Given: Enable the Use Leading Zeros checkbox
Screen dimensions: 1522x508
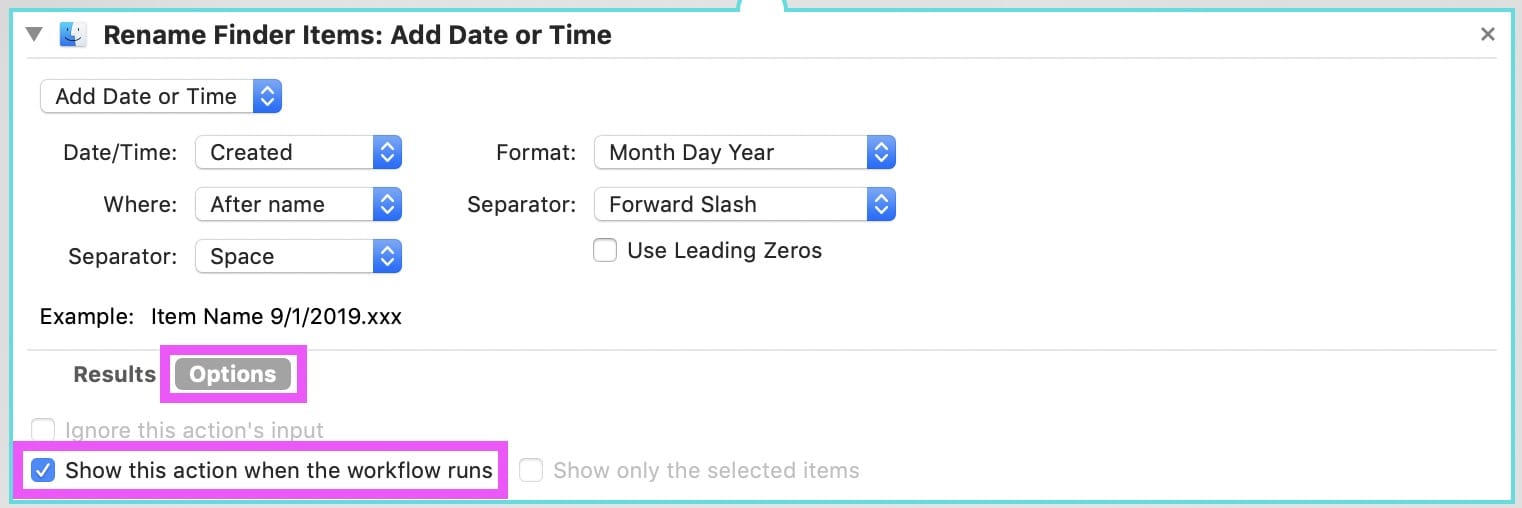Looking at the screenshot, I should pyautogui.click(x=605, y=251).
